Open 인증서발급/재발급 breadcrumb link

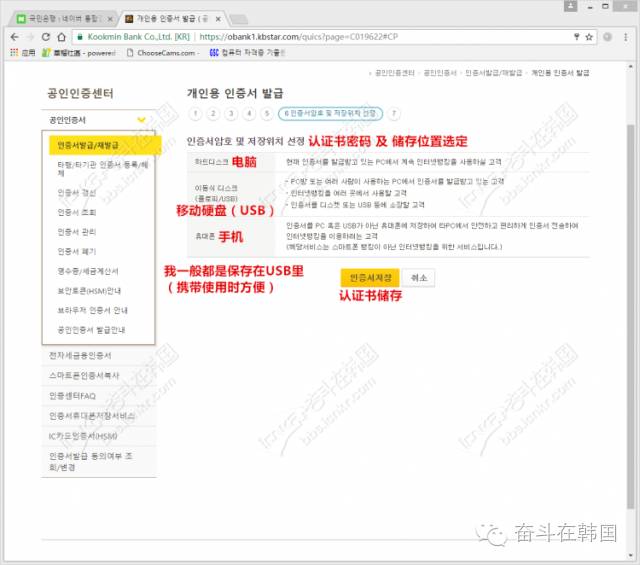point(493,73)
